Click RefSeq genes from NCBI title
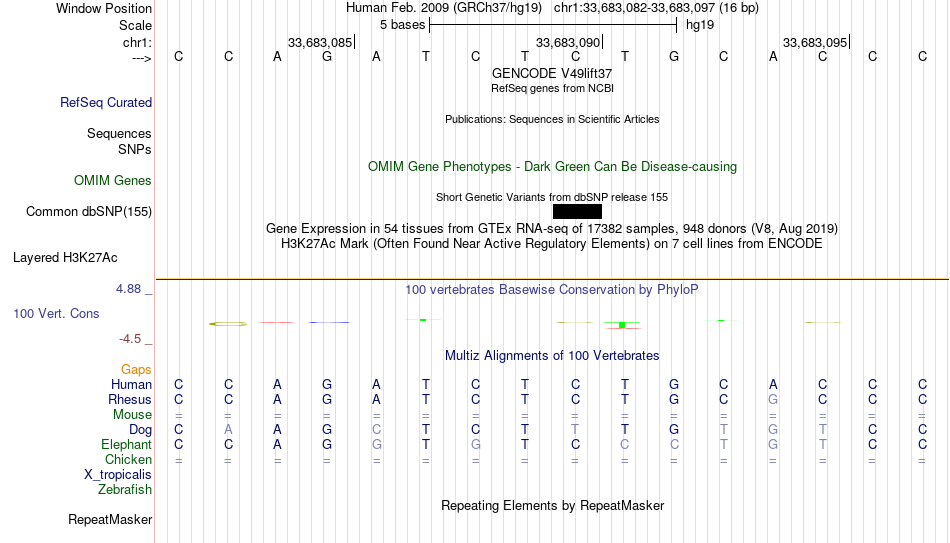 552,88
